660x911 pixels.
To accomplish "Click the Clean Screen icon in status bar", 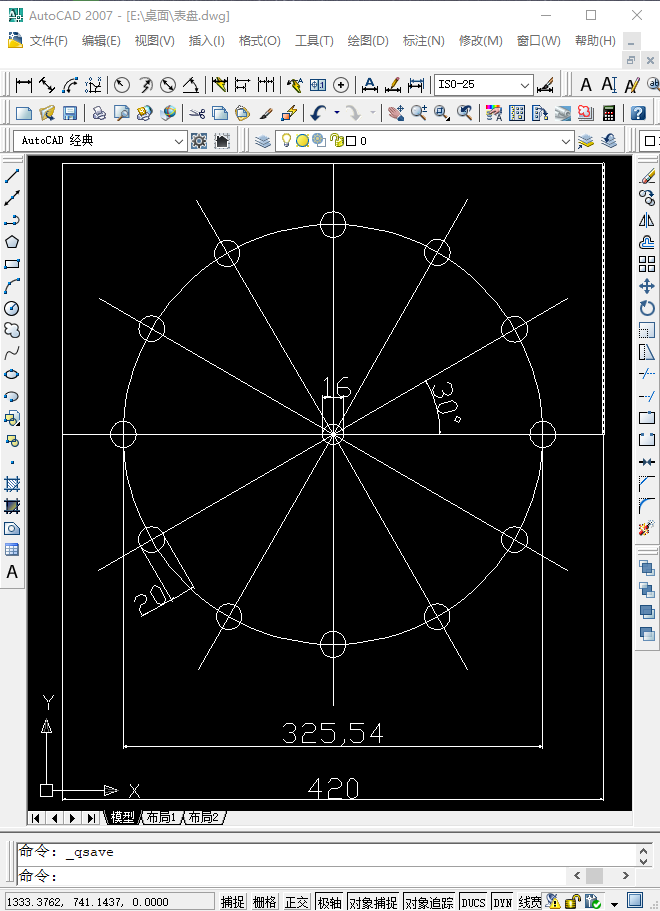I will tap(636, 901).
